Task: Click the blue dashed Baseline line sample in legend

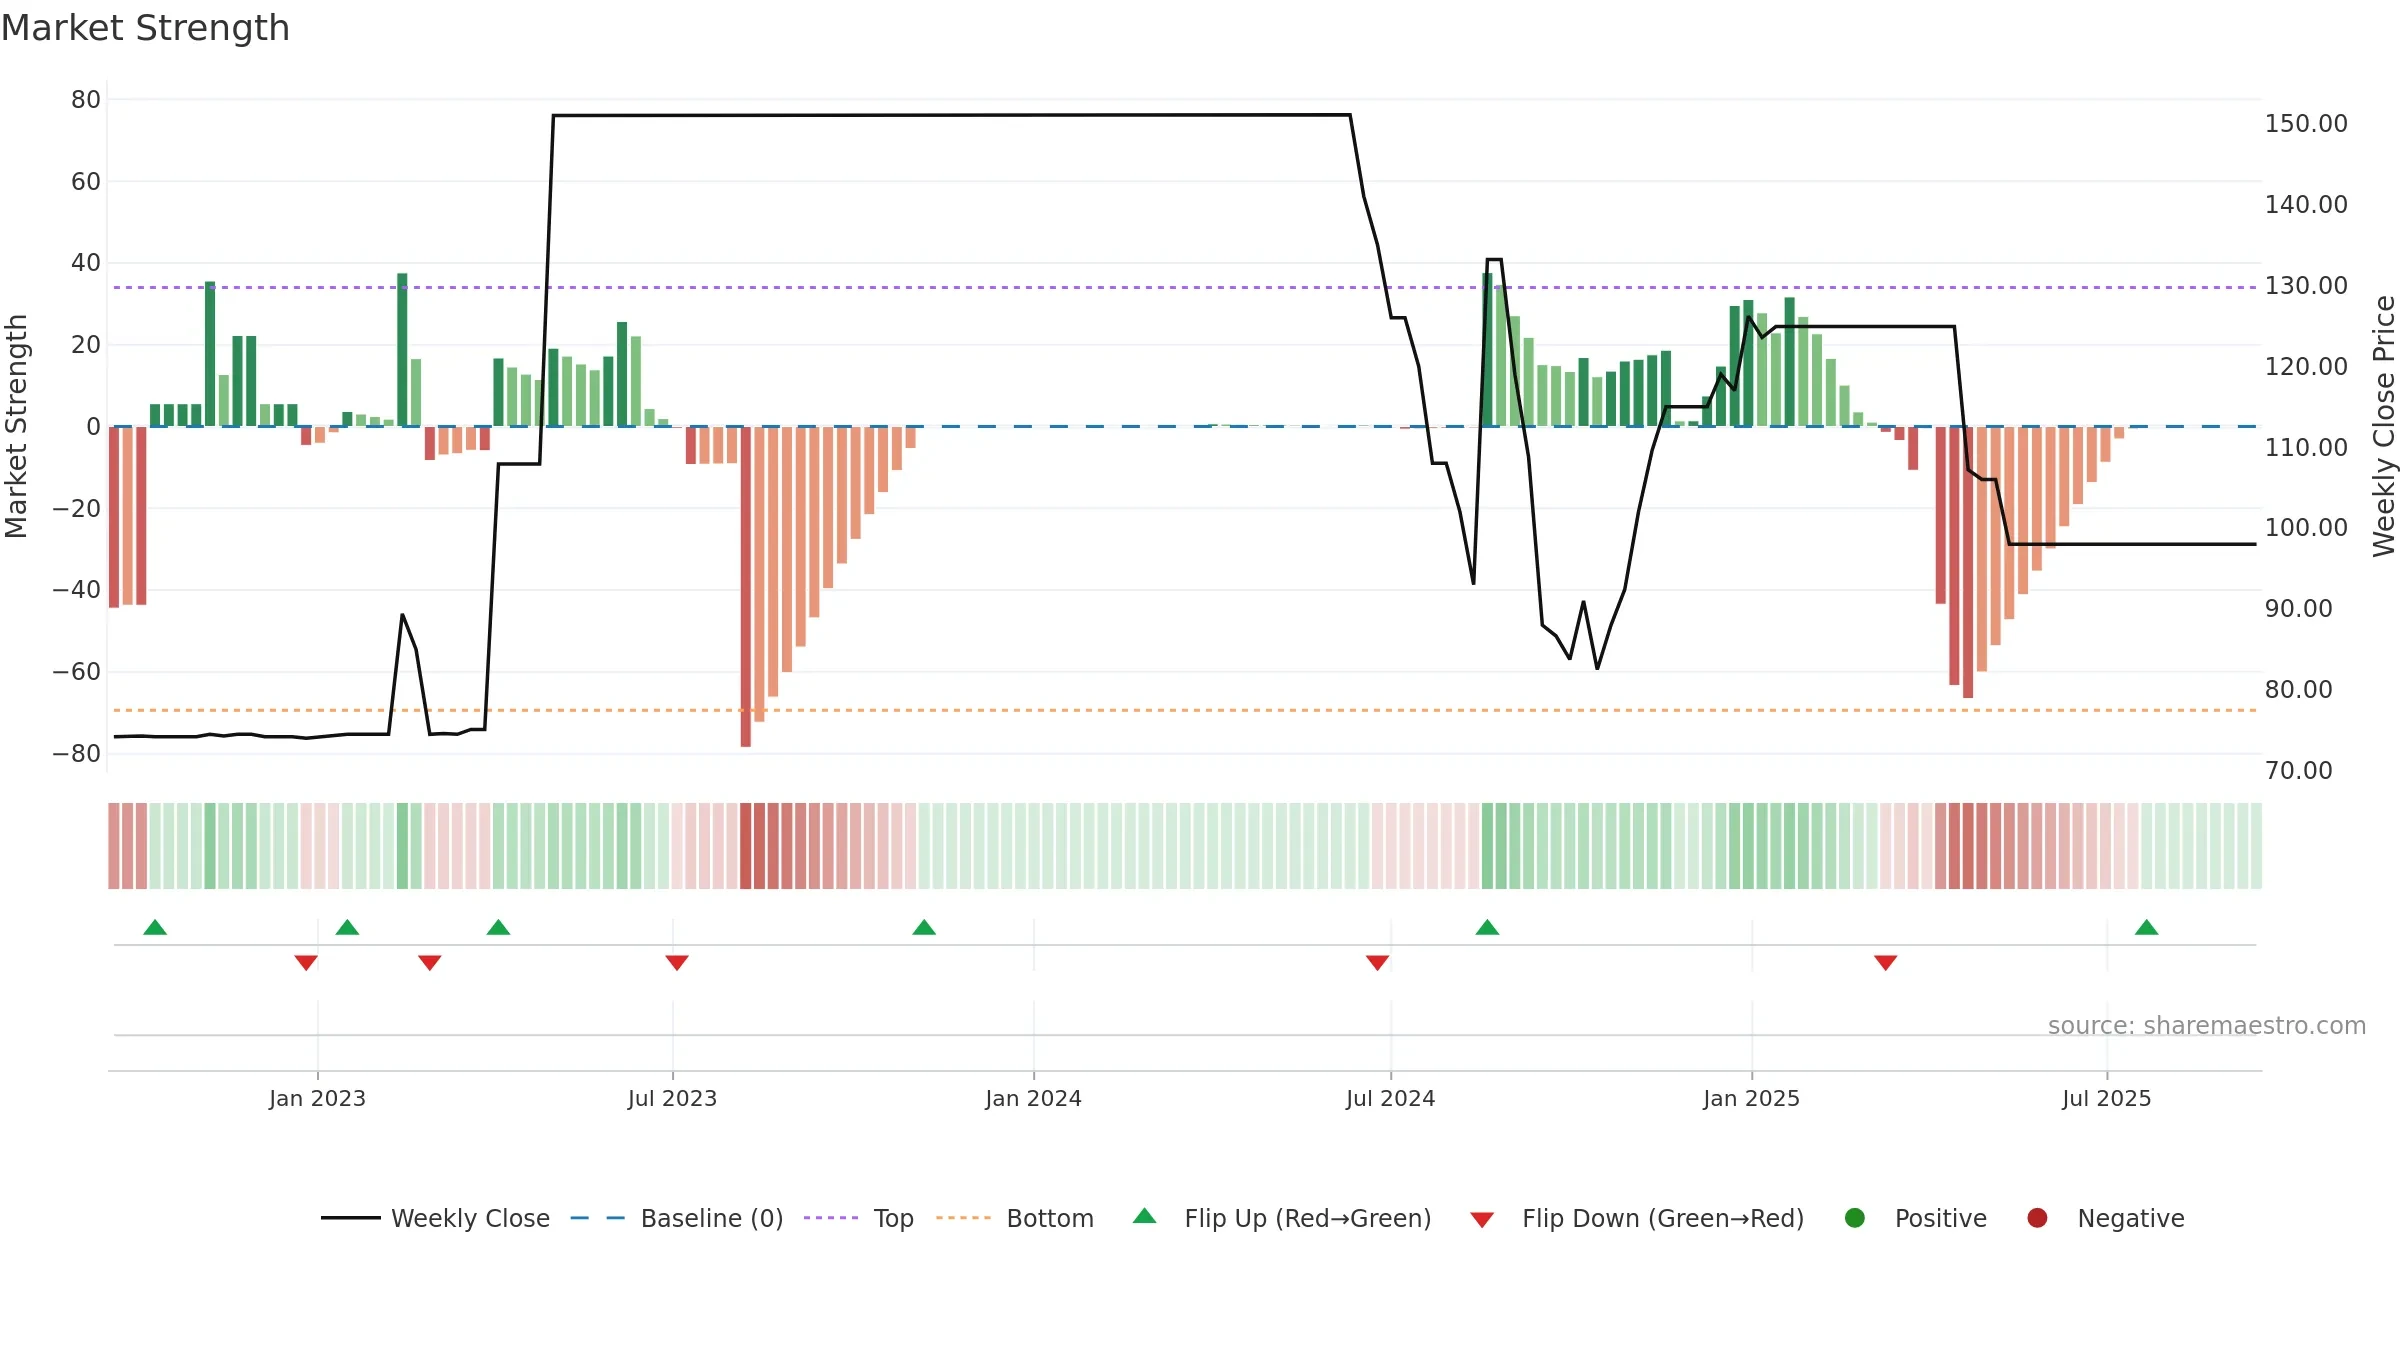Action: (x=598, y=1218)
